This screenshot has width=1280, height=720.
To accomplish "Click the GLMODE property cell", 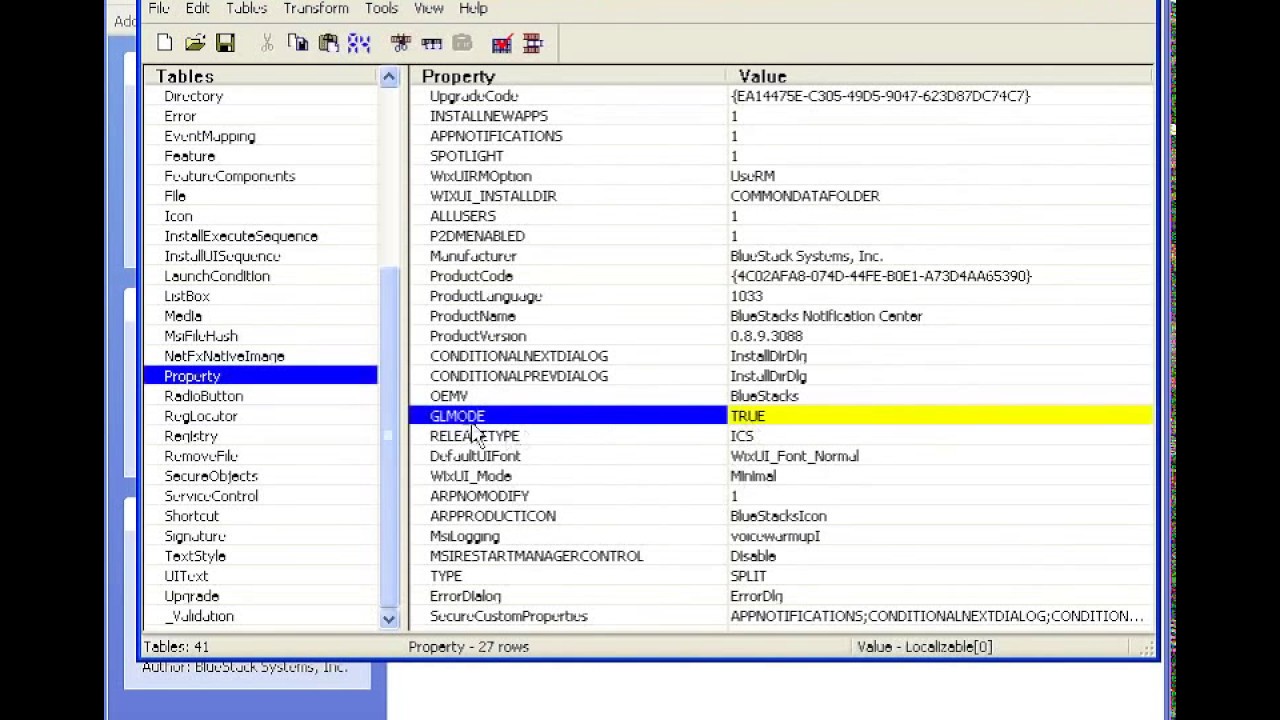I will (x=567, y=416).
